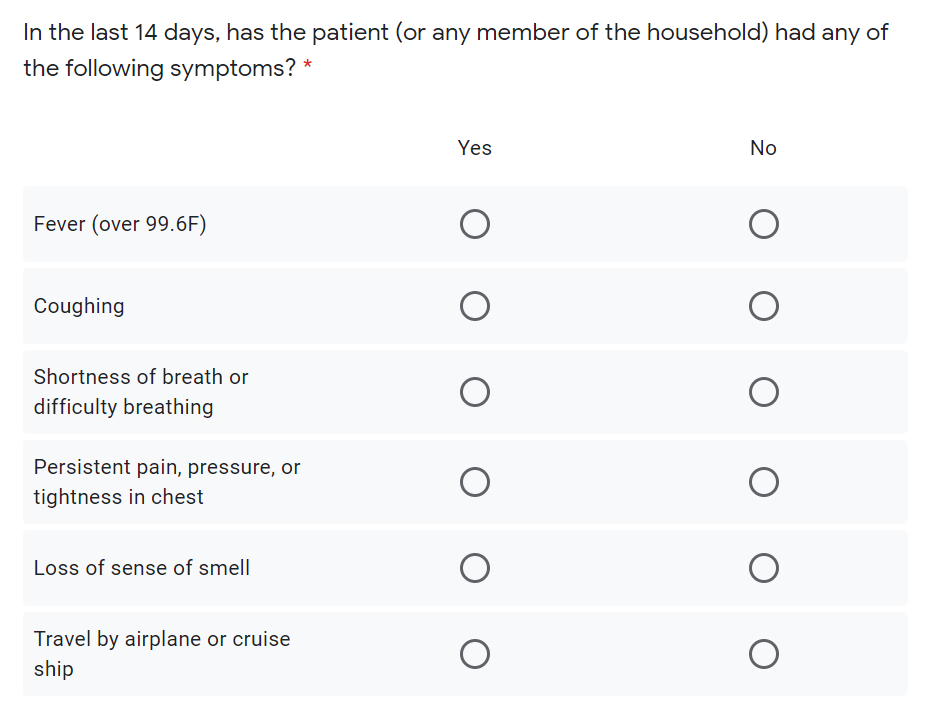
Task: Click the Coughing row label
Action: [x=79, y=307]
